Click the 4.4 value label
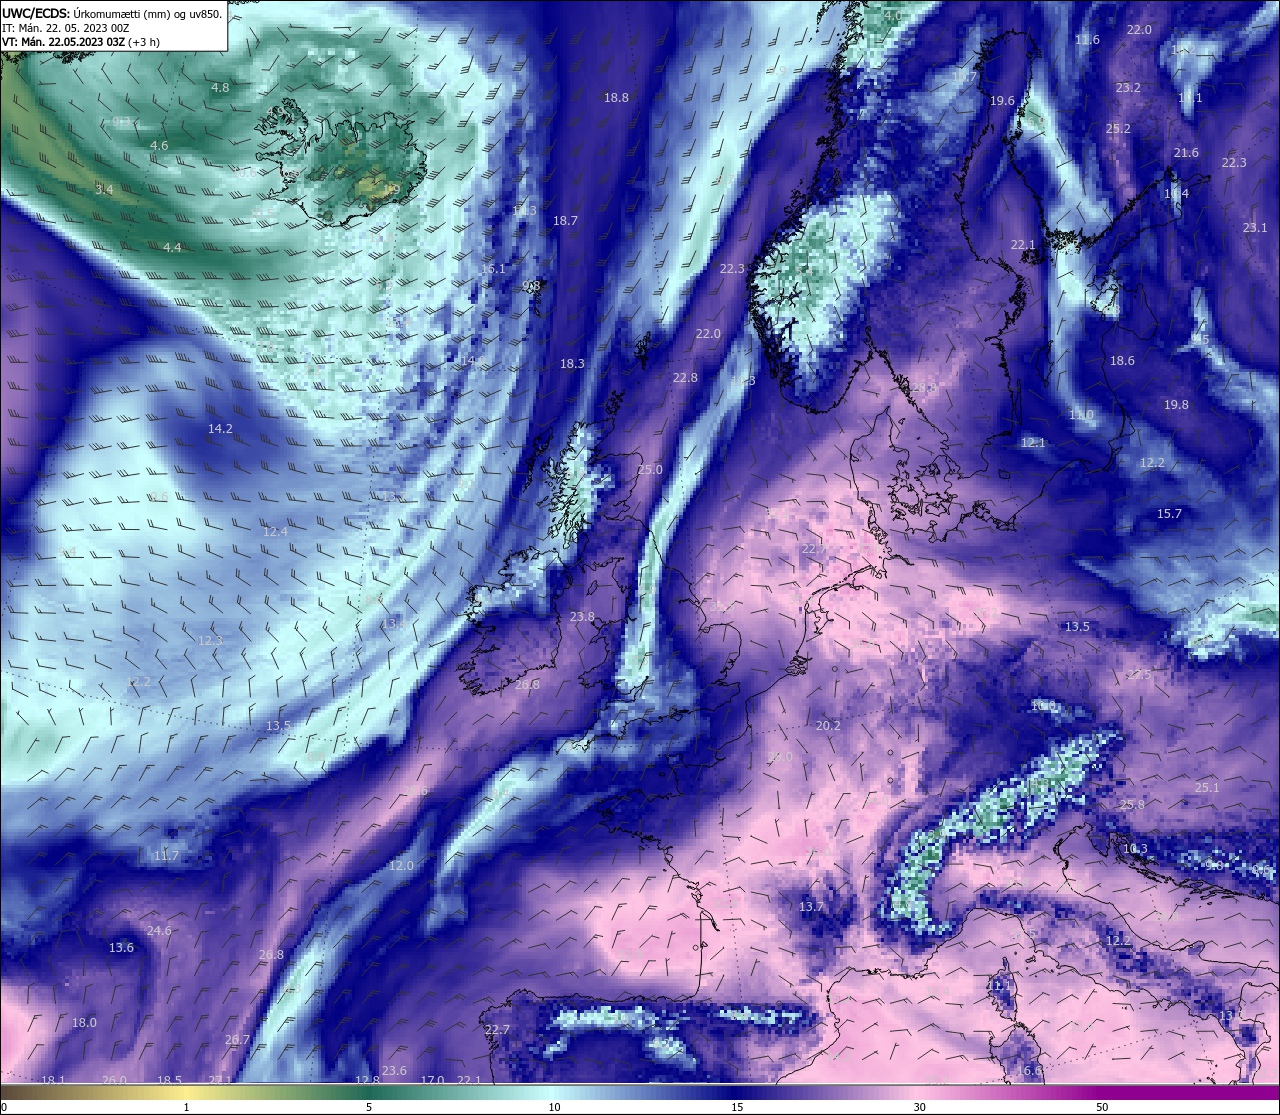Viewport: 1280px width, 1115px height. [x=173, y=247]
